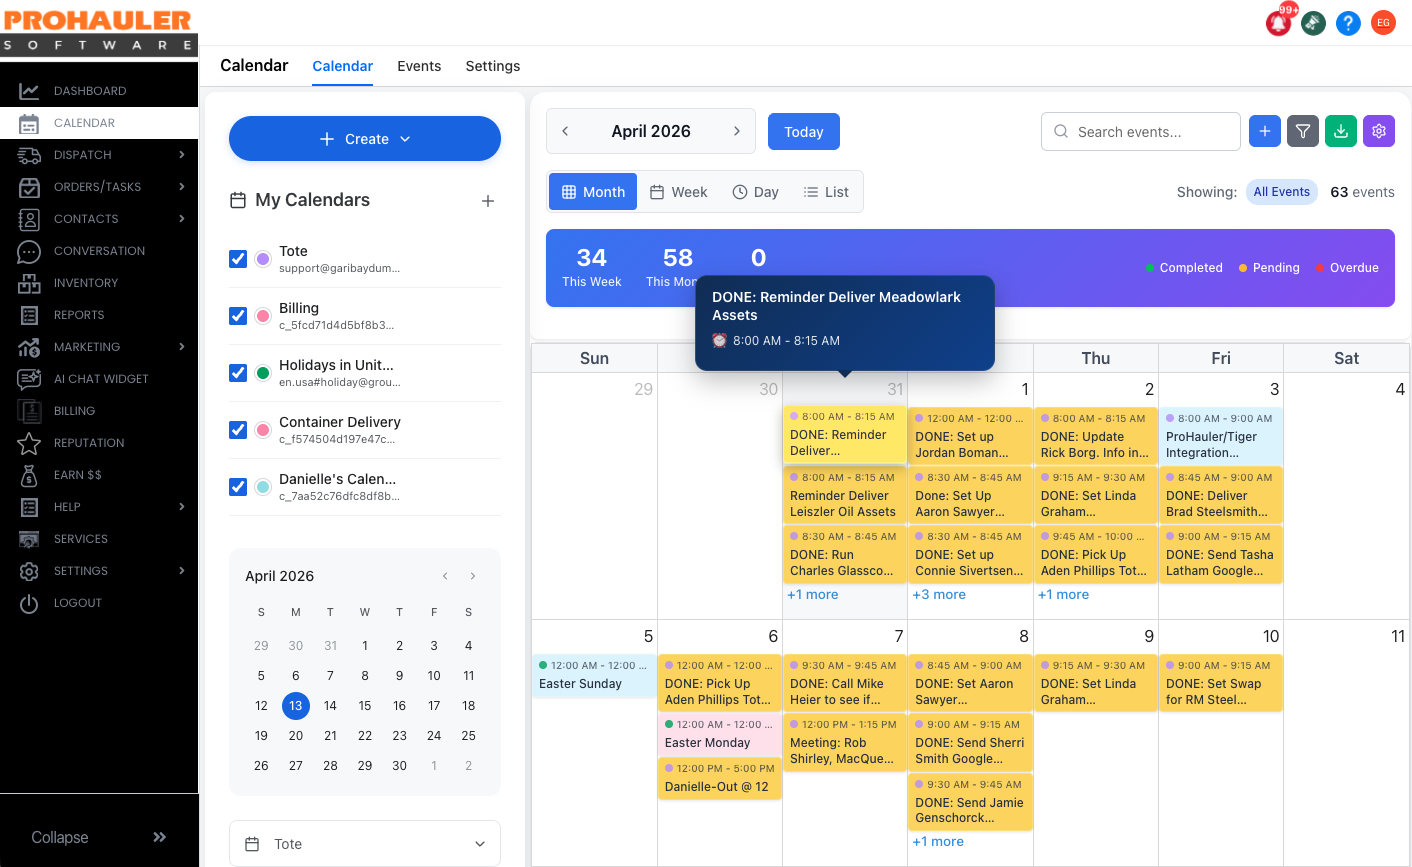
Task: Uncheck the Container Delivery calendar checkbox
Action: tap(238, 430)
